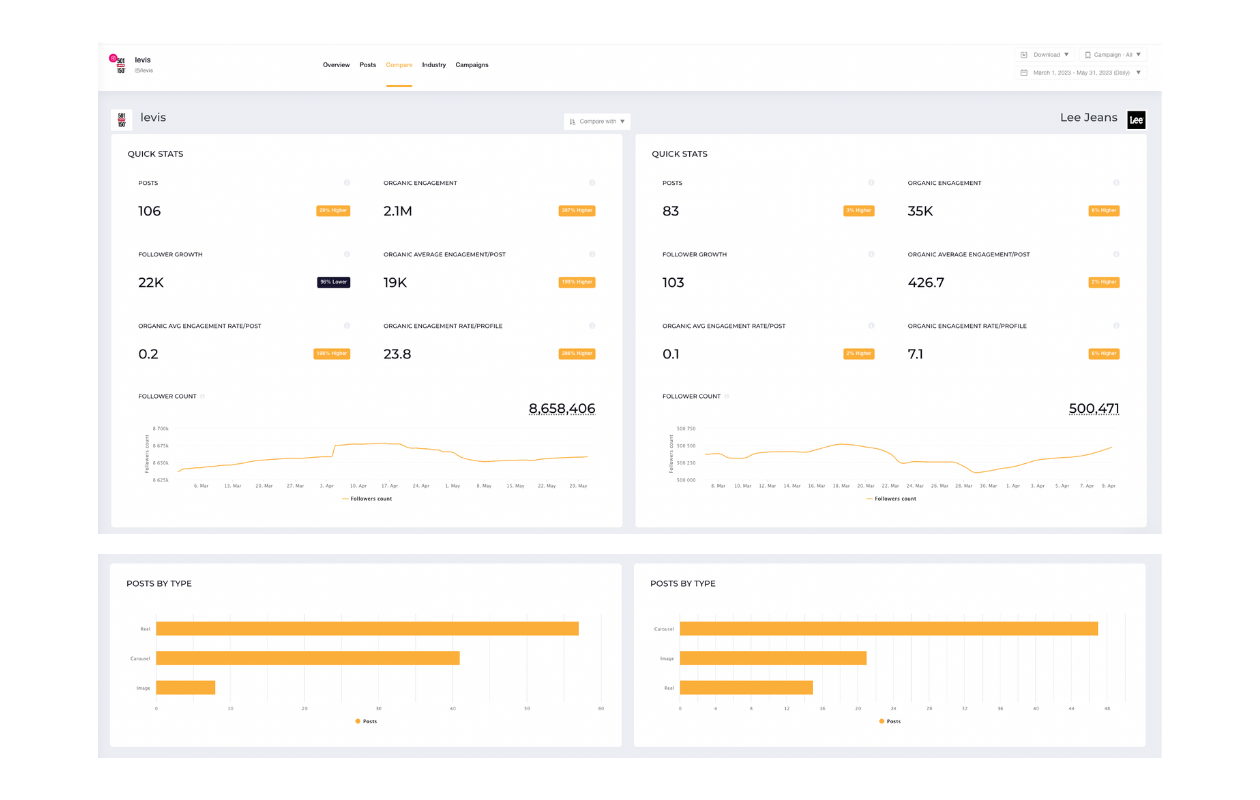Toggle Followers count legend in levis chart
This screenshot has height=800, width=1260.
(367, 498)
